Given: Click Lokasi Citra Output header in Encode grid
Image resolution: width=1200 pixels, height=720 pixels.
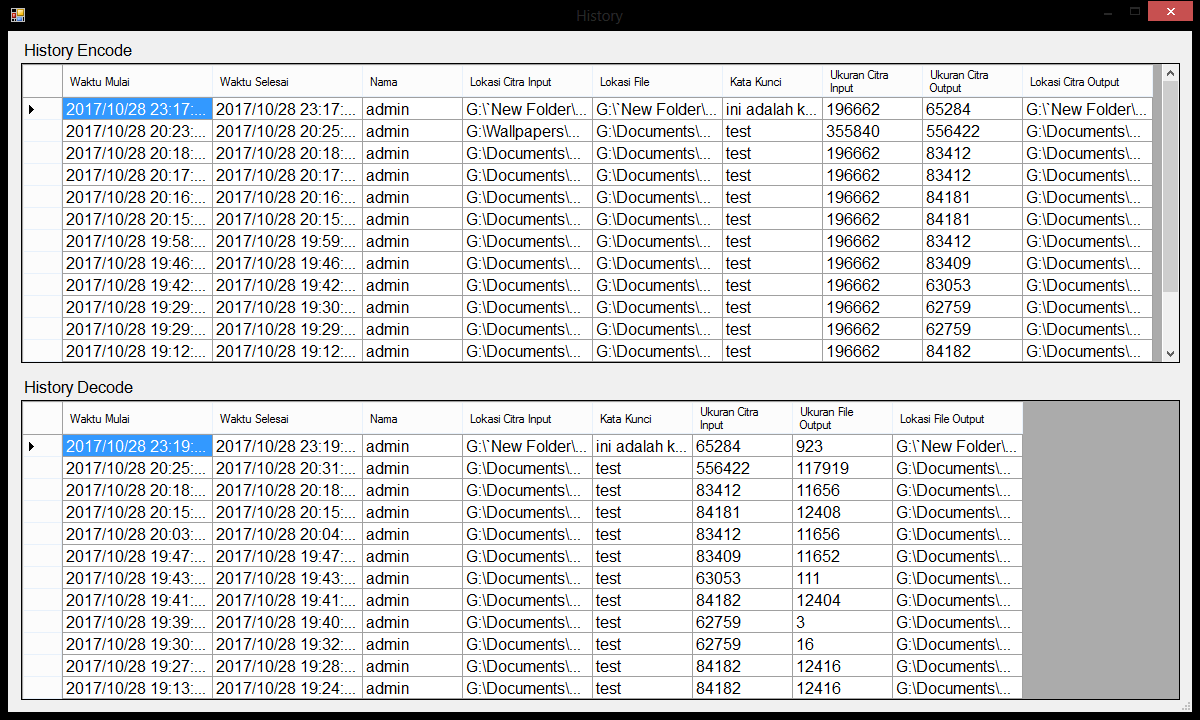Looking at the screenshot, I should pos(1087,82).
